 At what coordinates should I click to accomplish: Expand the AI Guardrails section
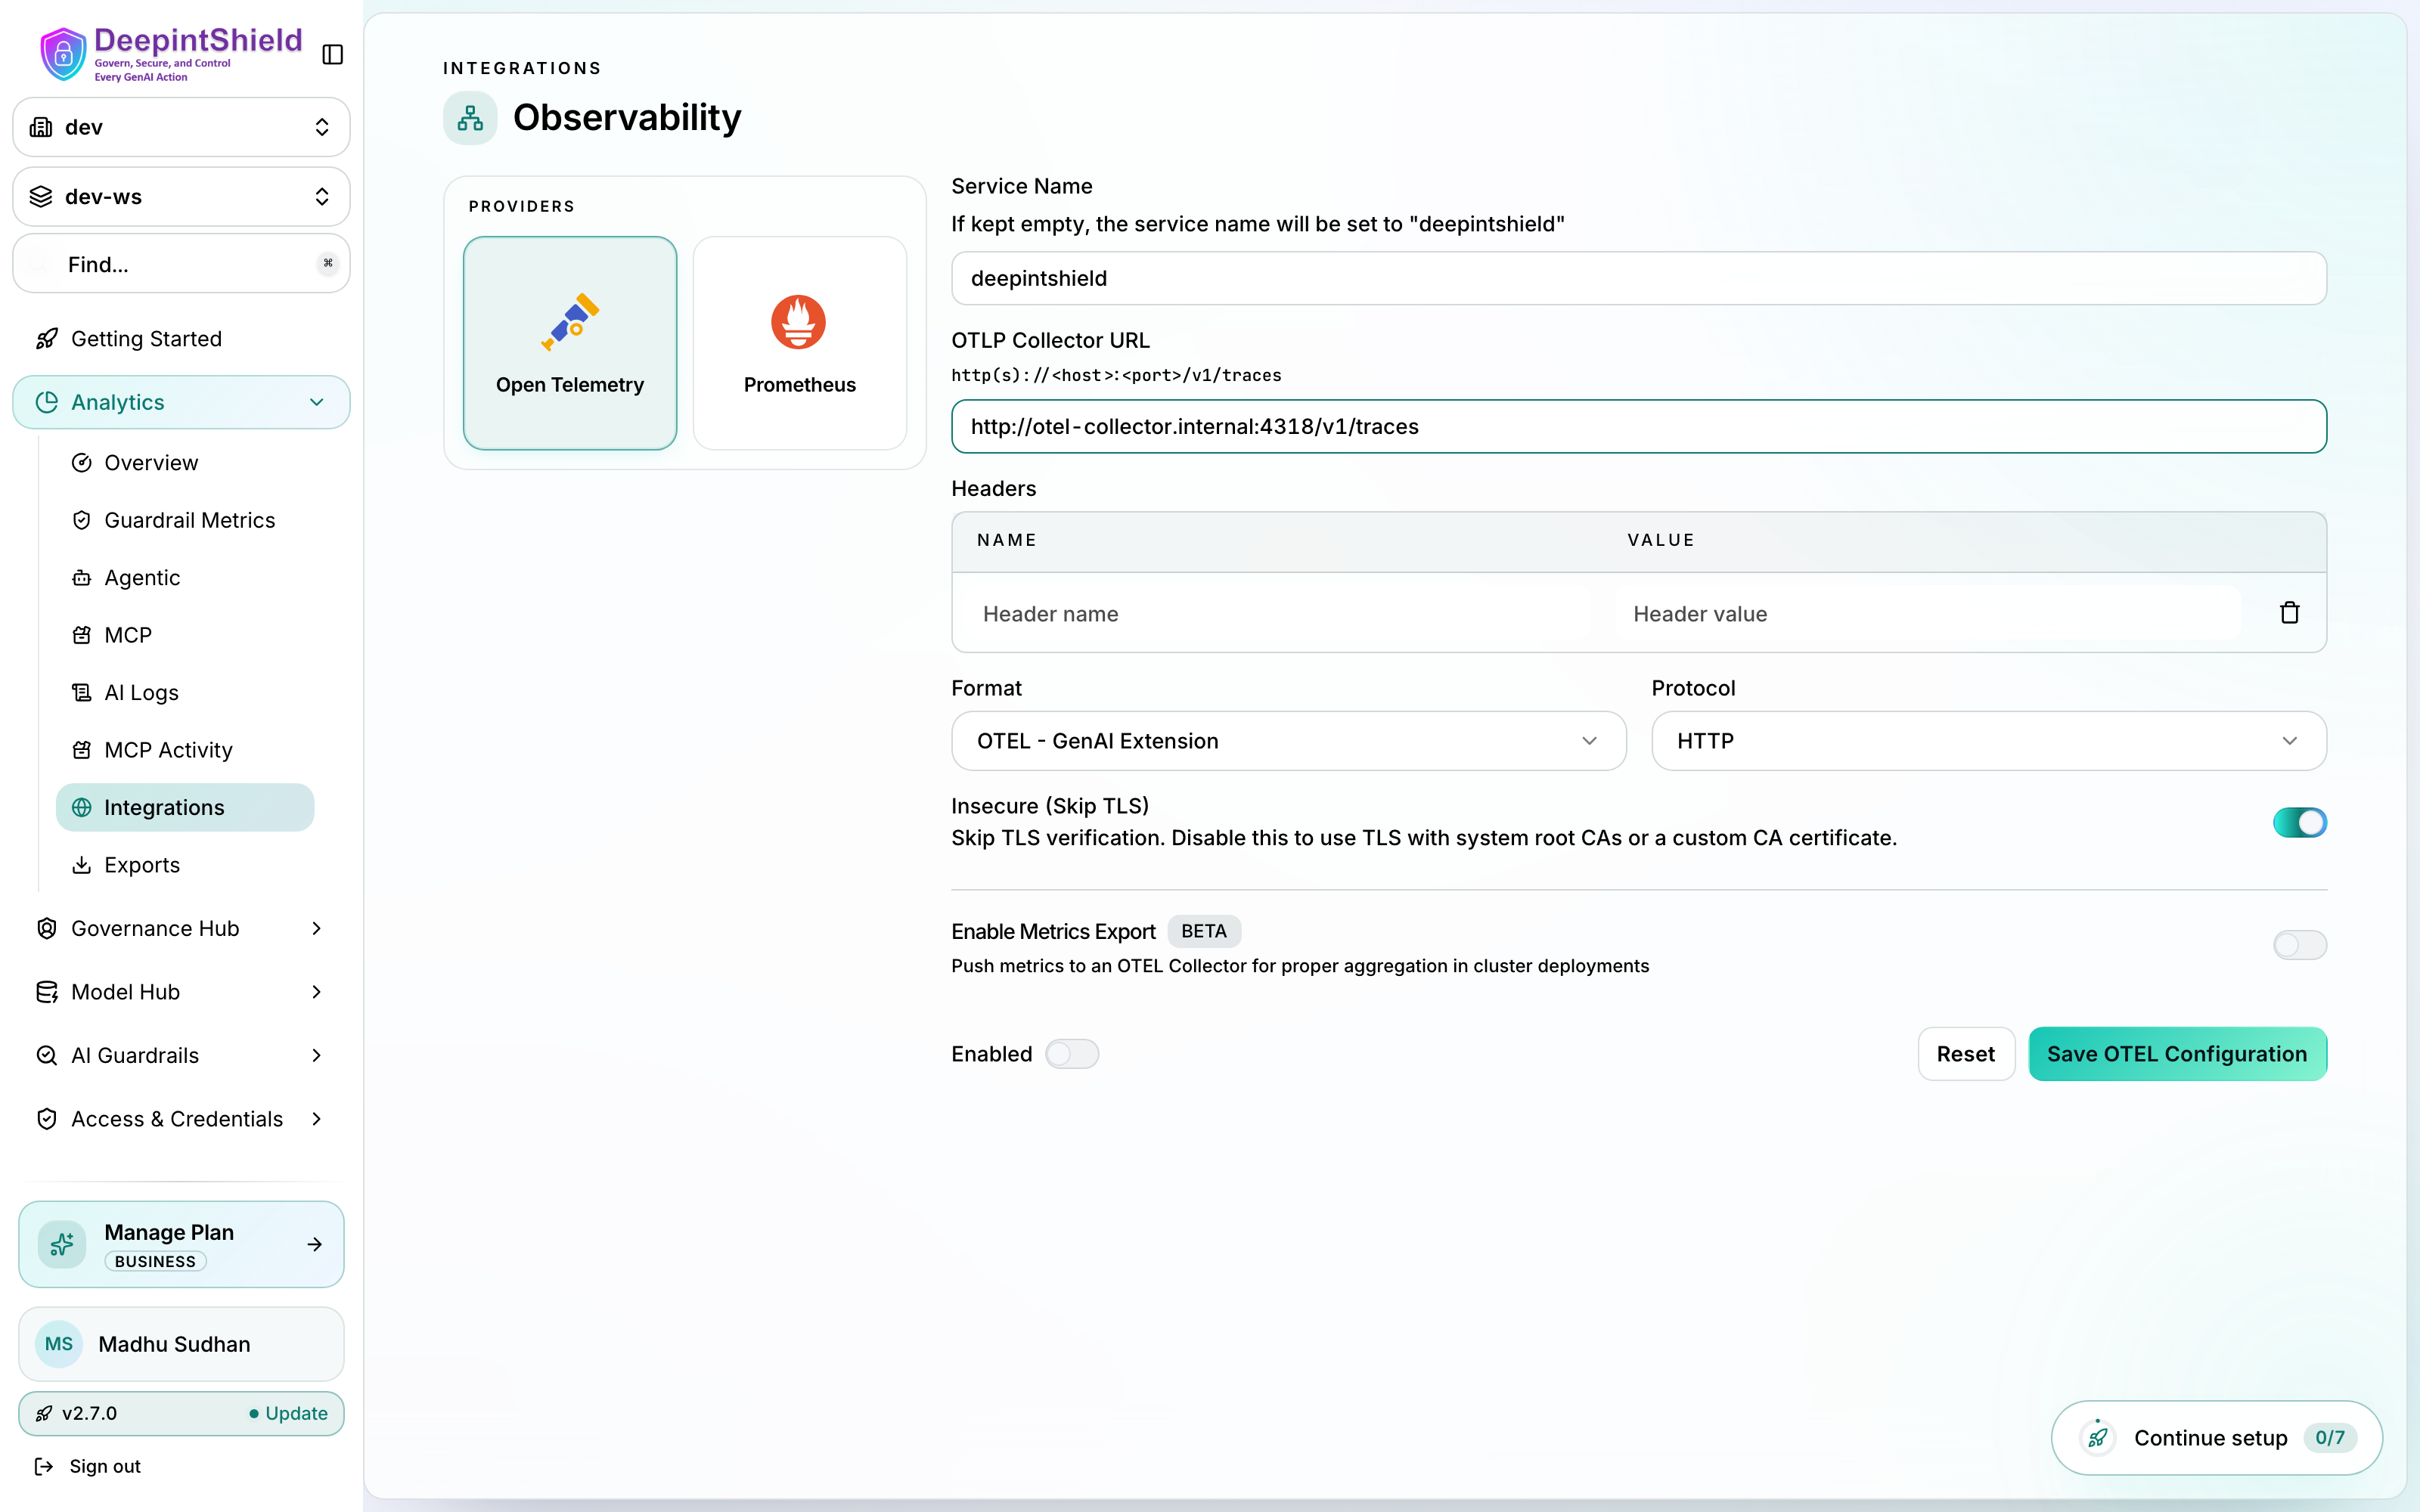coord(181,1056)
